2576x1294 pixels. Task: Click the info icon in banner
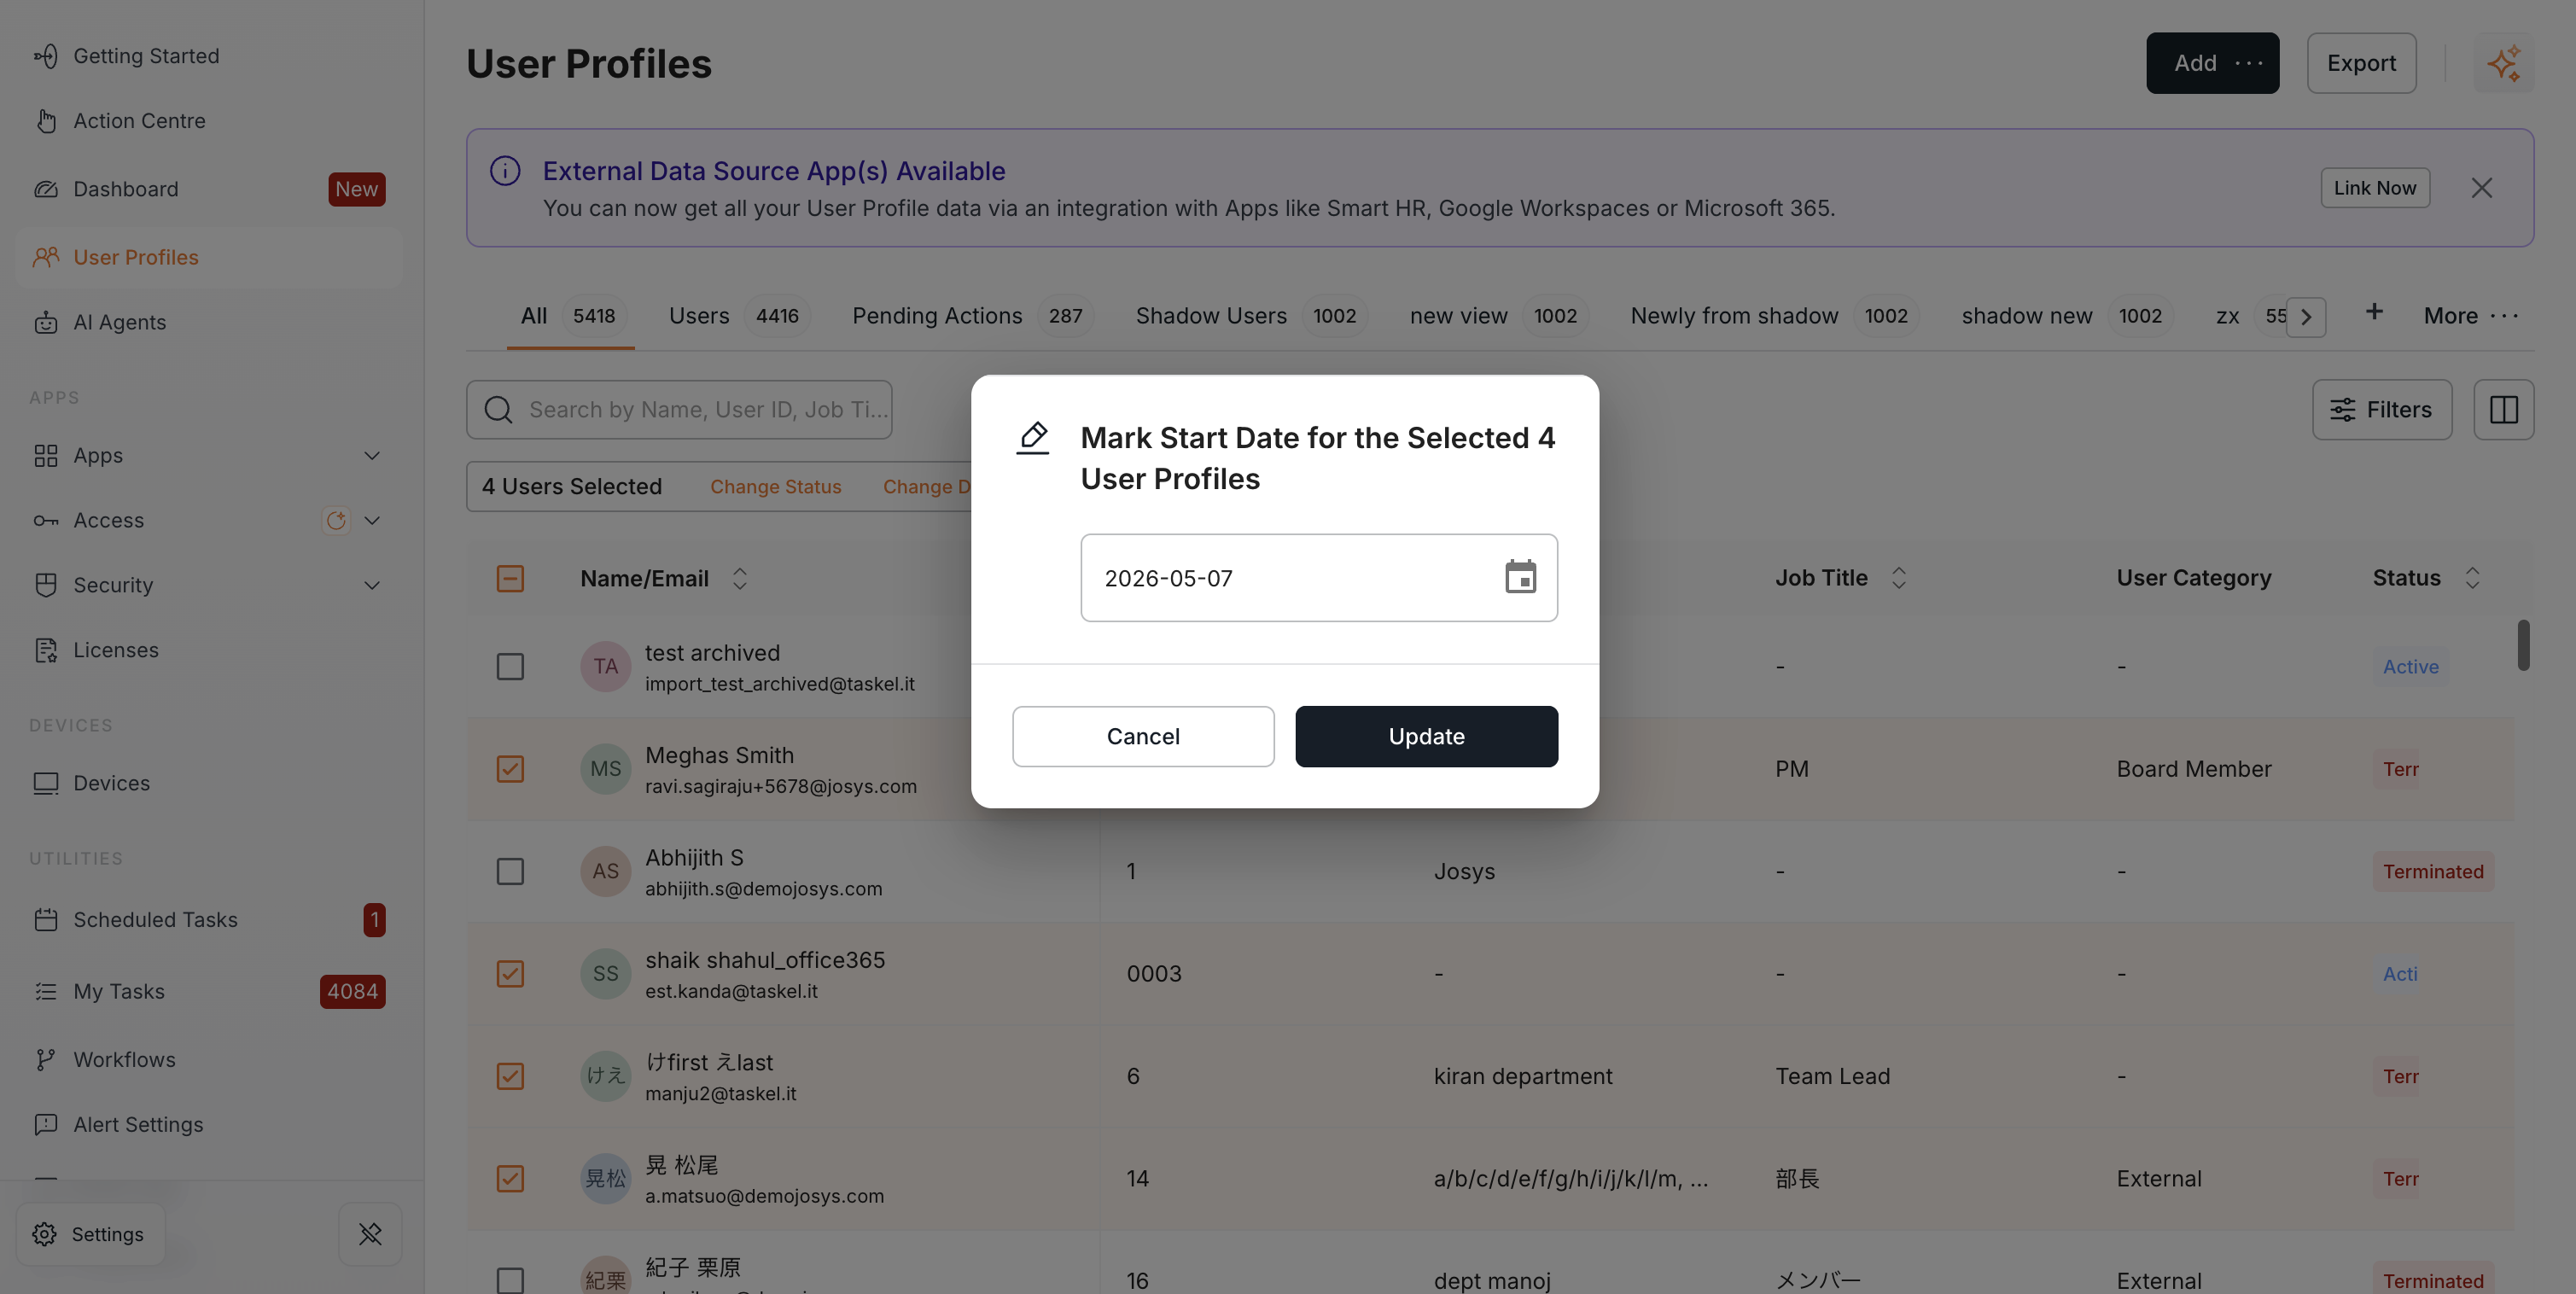coord(505,171)
